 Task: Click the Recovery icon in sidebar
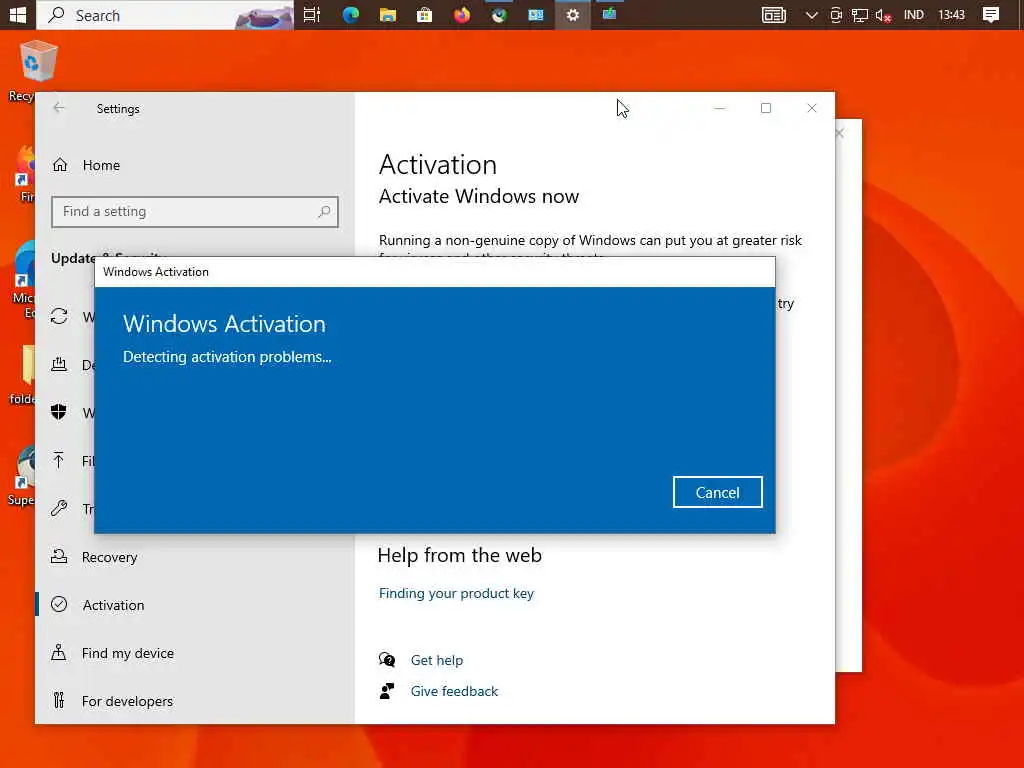pyautogui.click(x=59, y=556)
